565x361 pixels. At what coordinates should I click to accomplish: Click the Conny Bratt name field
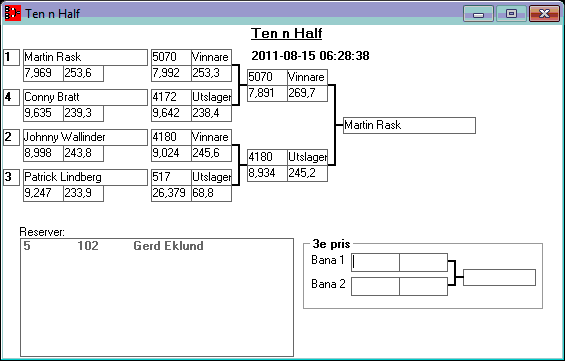tap(85, 97)
